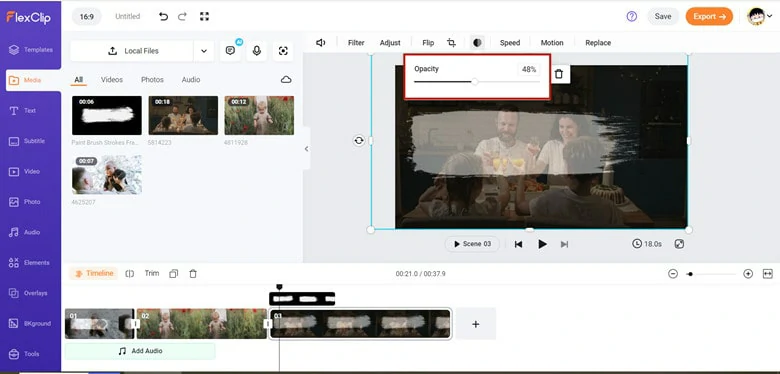This screenshot has height=374, width=780.
Task: Toggle fullscreen preview icon
Action: coord(680,244)
